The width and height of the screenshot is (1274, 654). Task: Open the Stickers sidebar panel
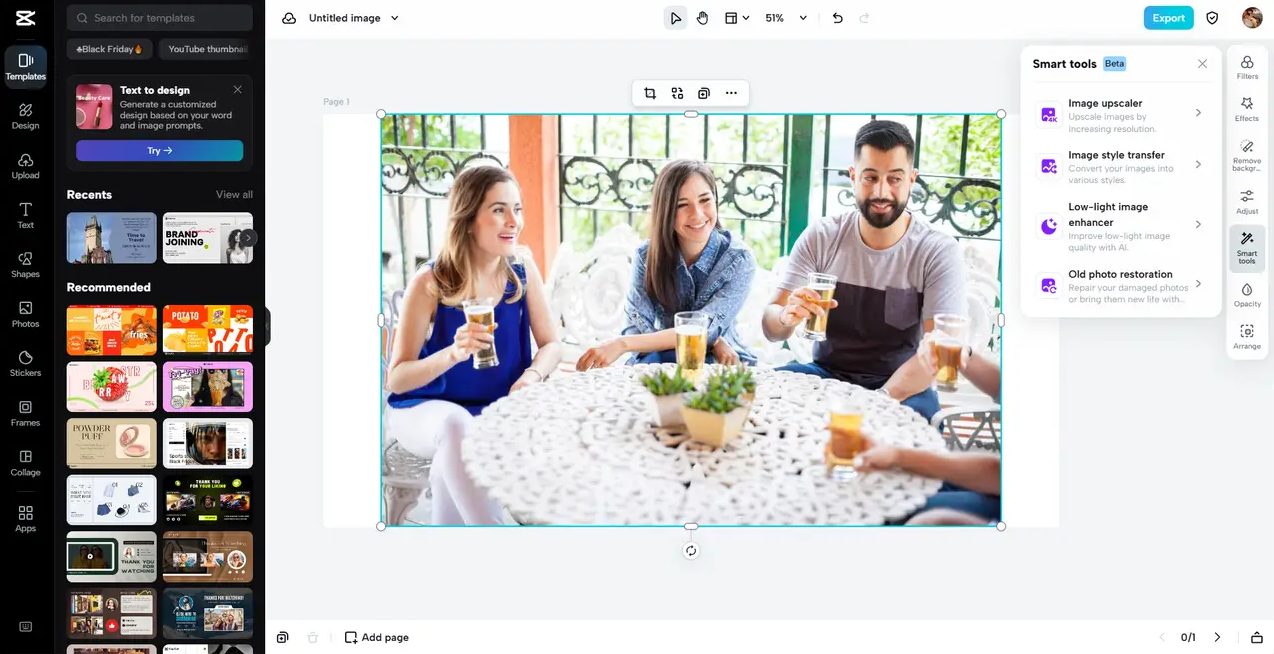[x=25, y=364]
